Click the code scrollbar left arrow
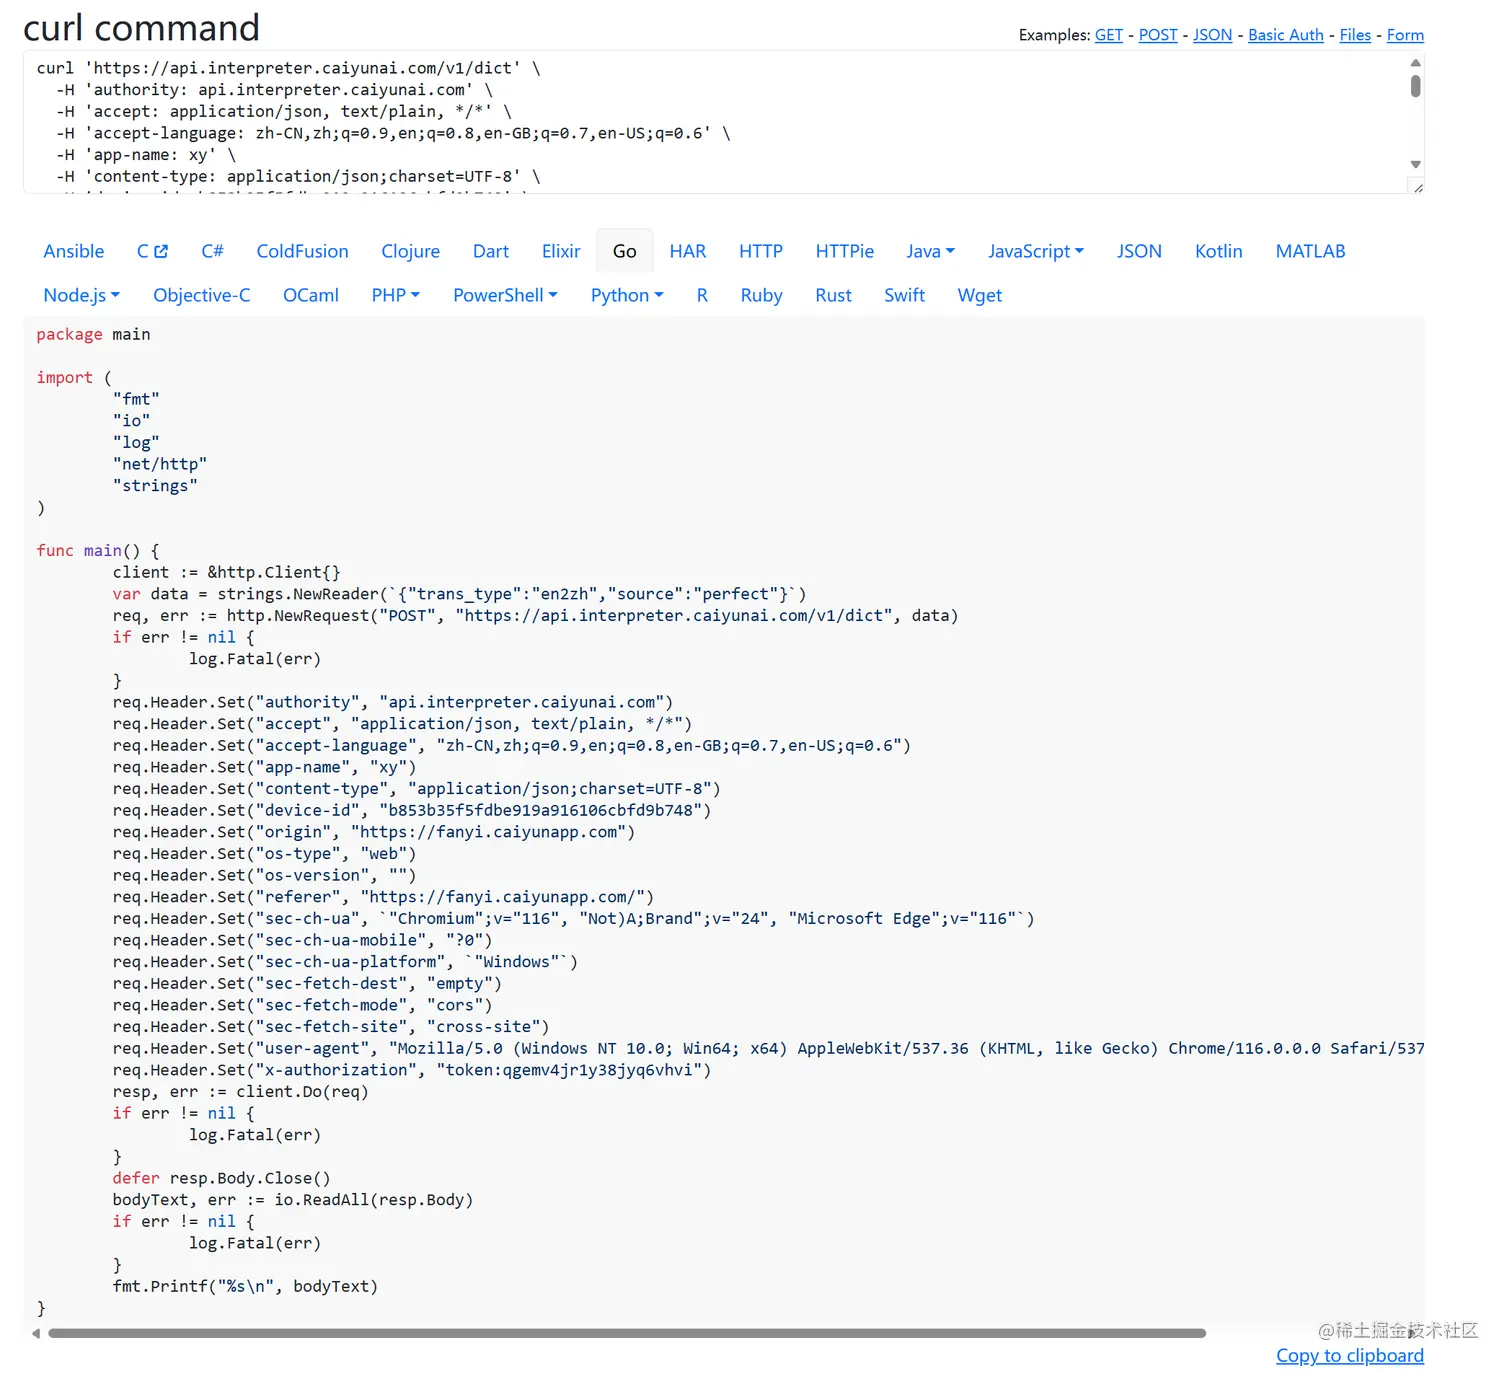The width and height of the screenshot is (1512, 1374). click(36, 1333)
